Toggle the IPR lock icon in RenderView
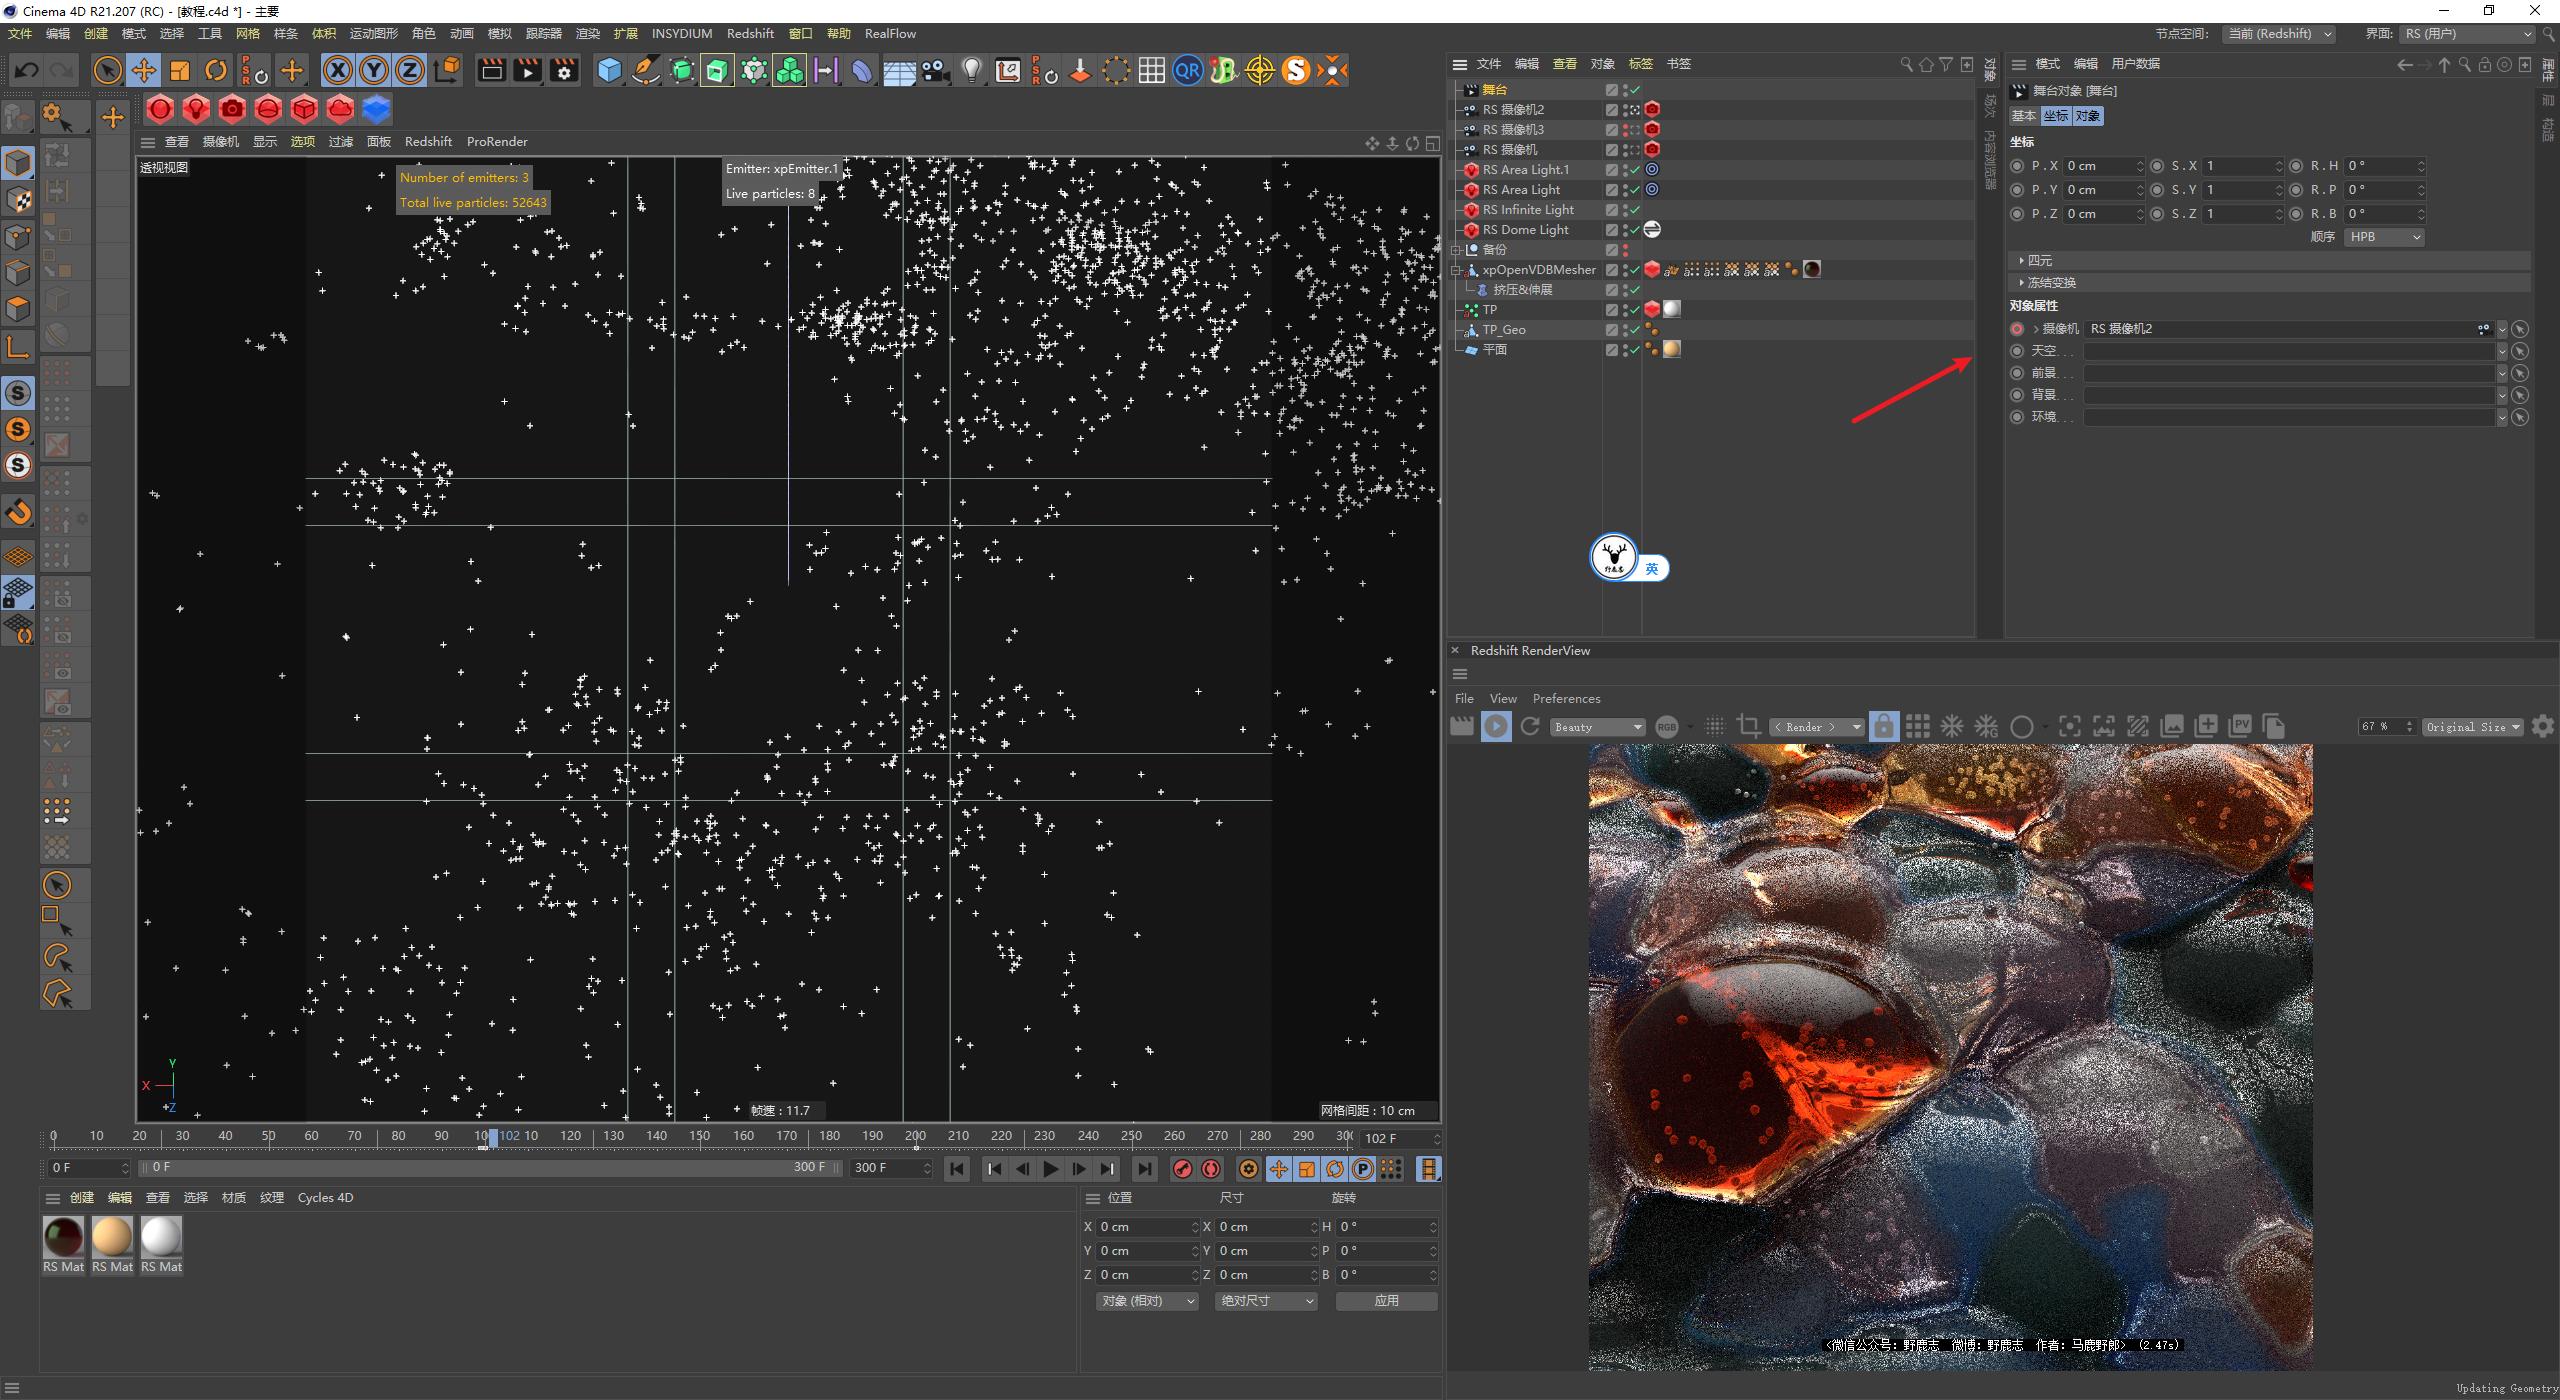 click(1884, 727)
